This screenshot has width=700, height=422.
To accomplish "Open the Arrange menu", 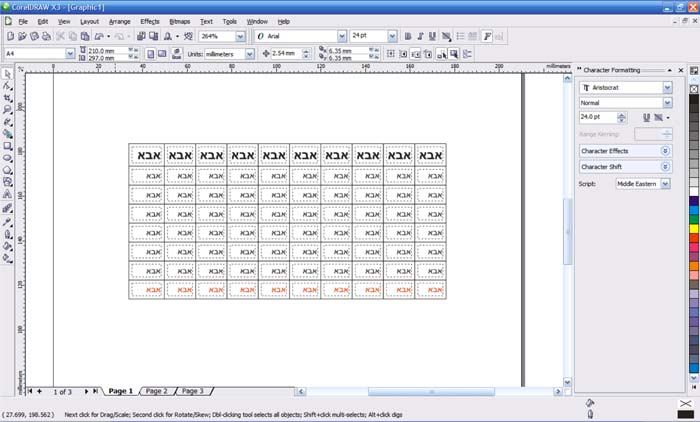I will click(120, 21).
